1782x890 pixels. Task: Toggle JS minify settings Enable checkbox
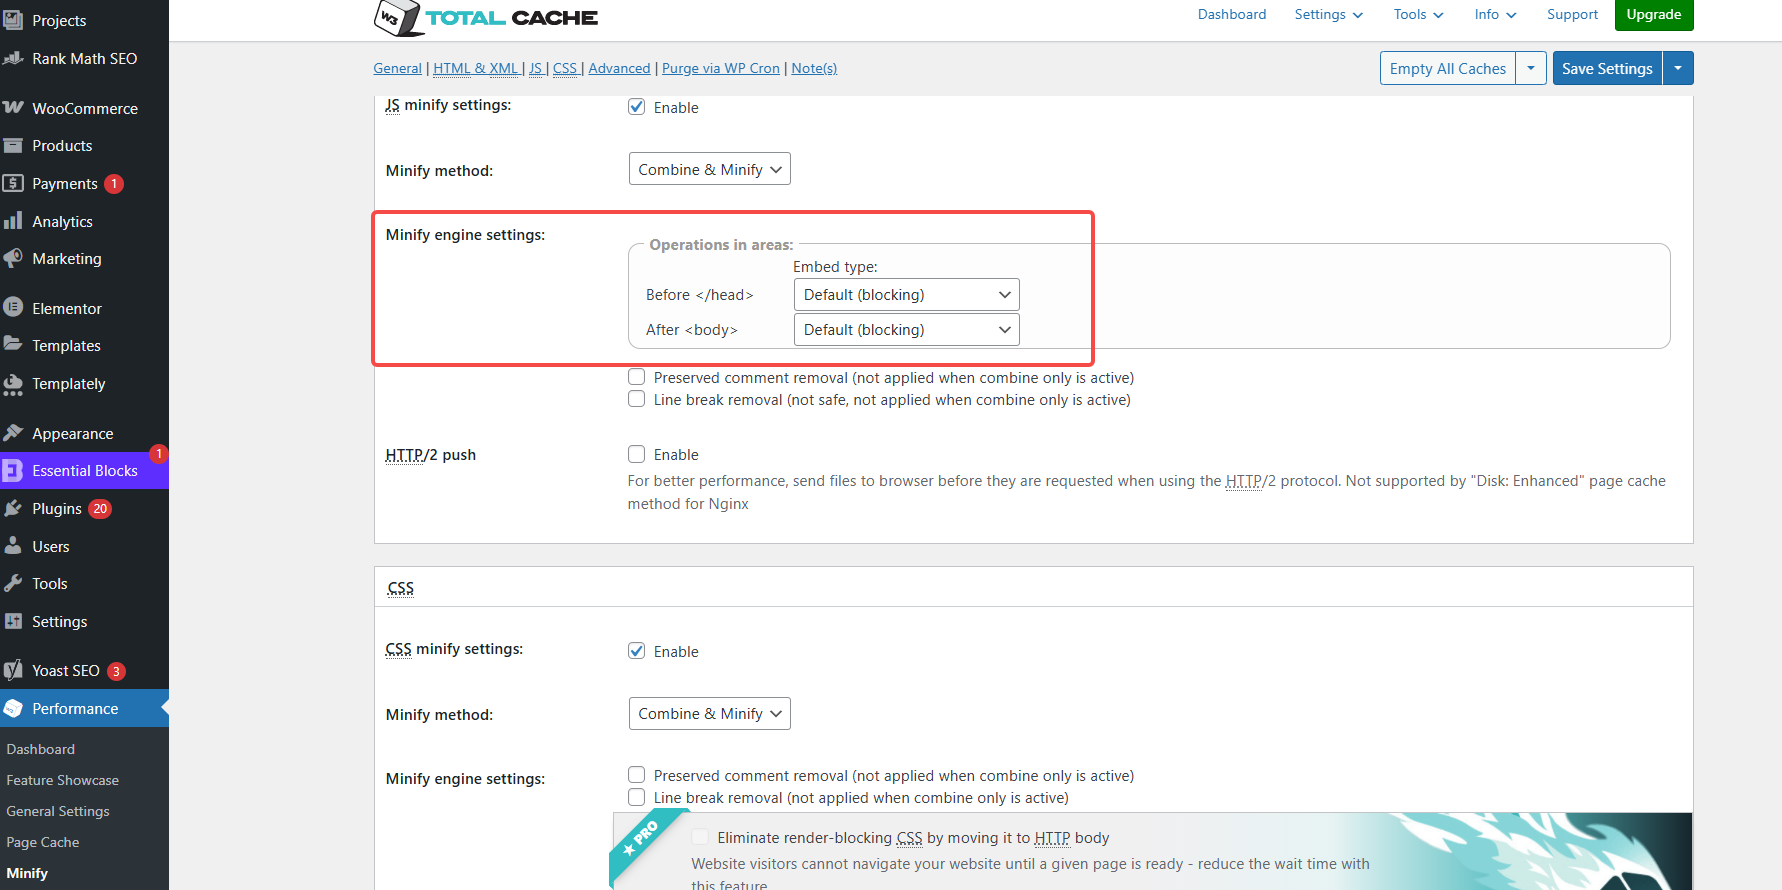click(x=636, y=107)
